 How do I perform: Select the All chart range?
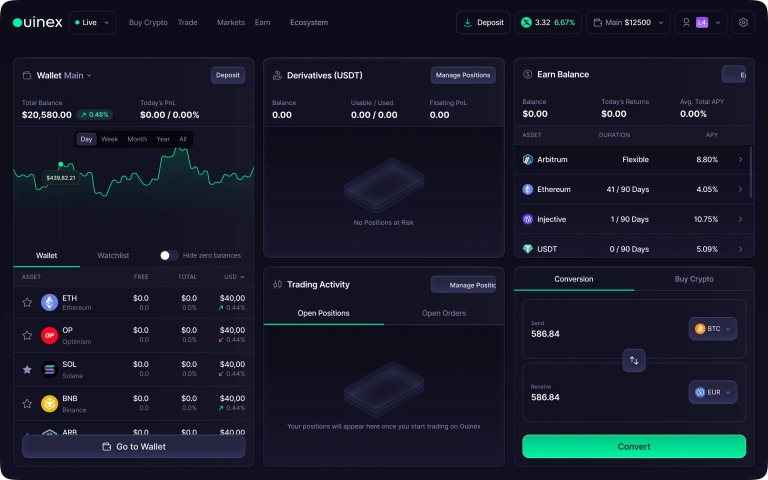coord(183,140)
